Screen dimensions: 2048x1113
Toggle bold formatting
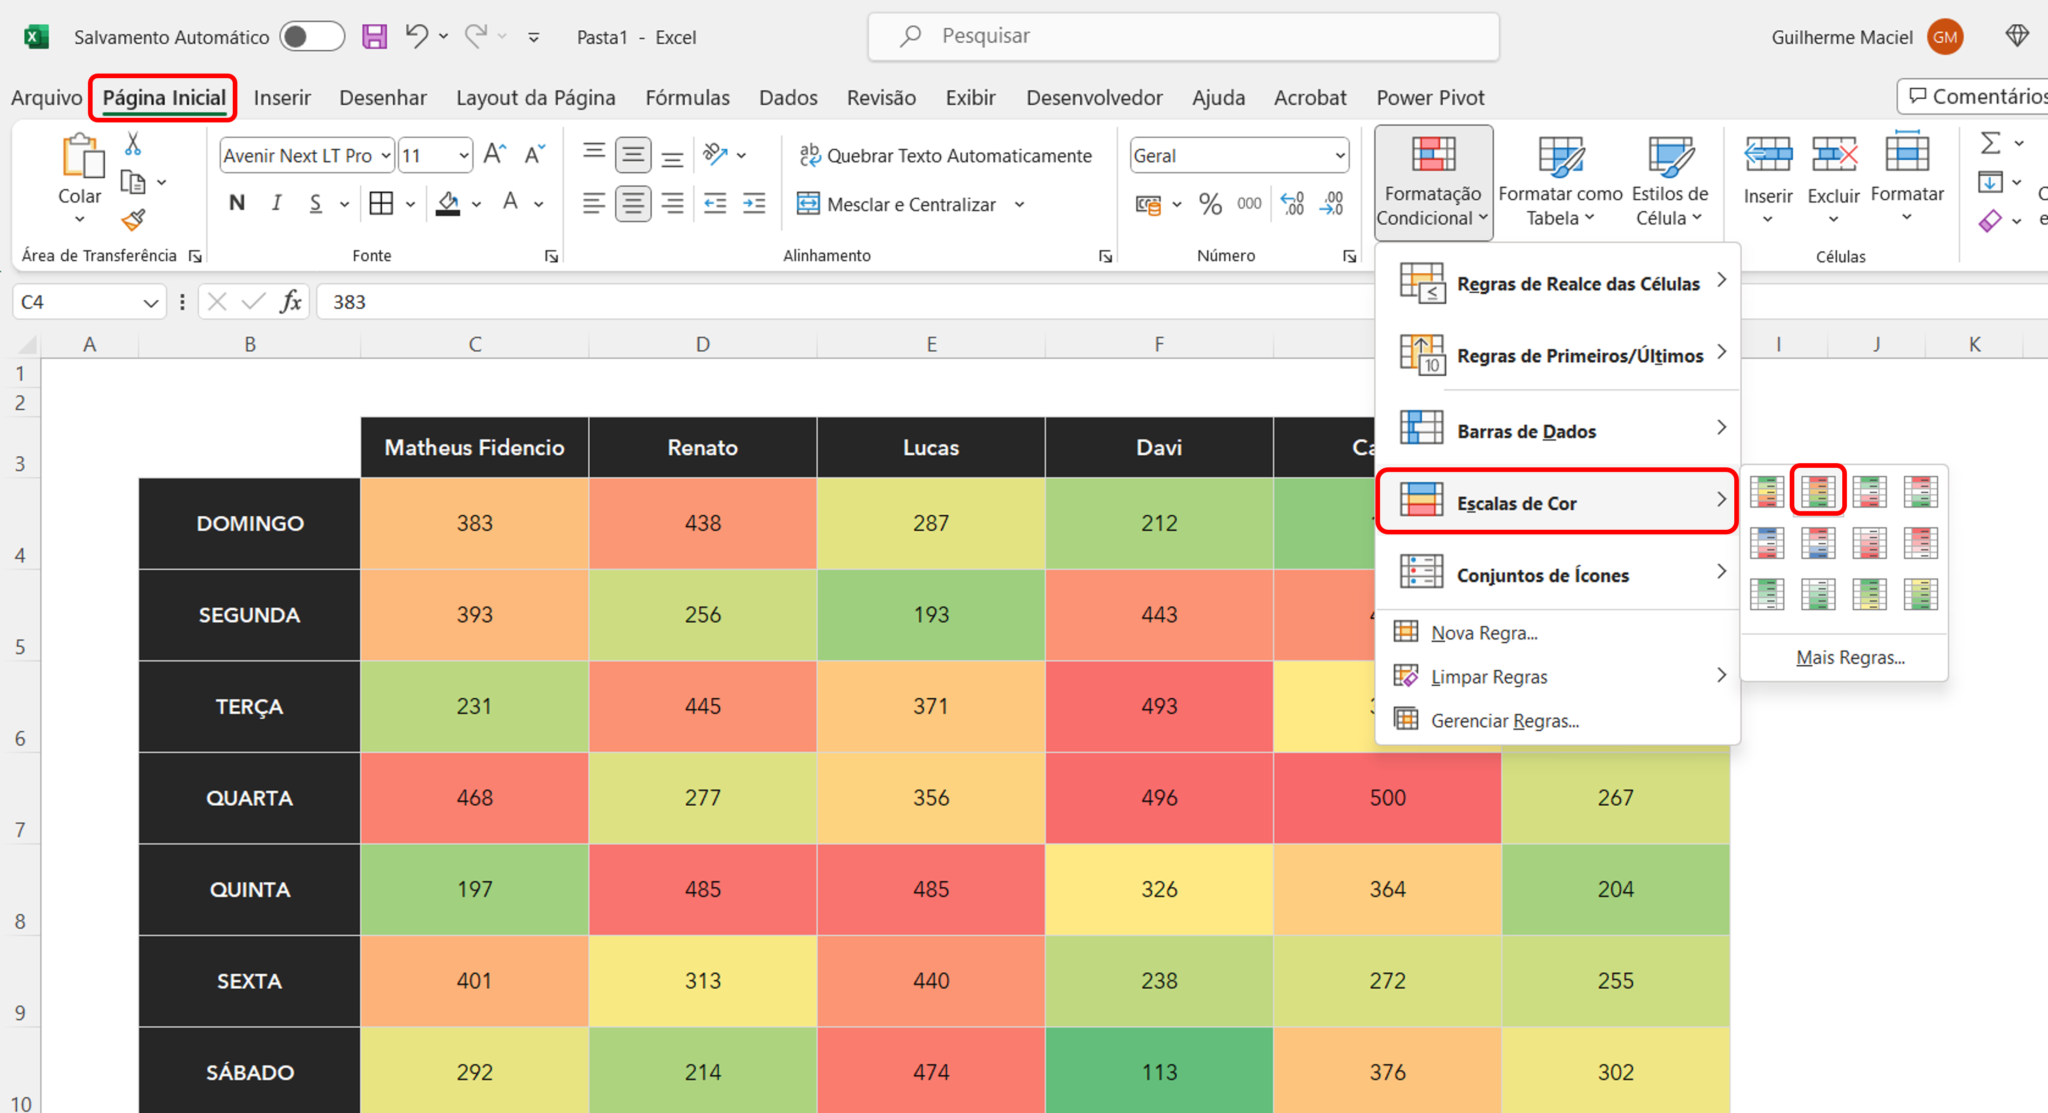click(236, 203)
